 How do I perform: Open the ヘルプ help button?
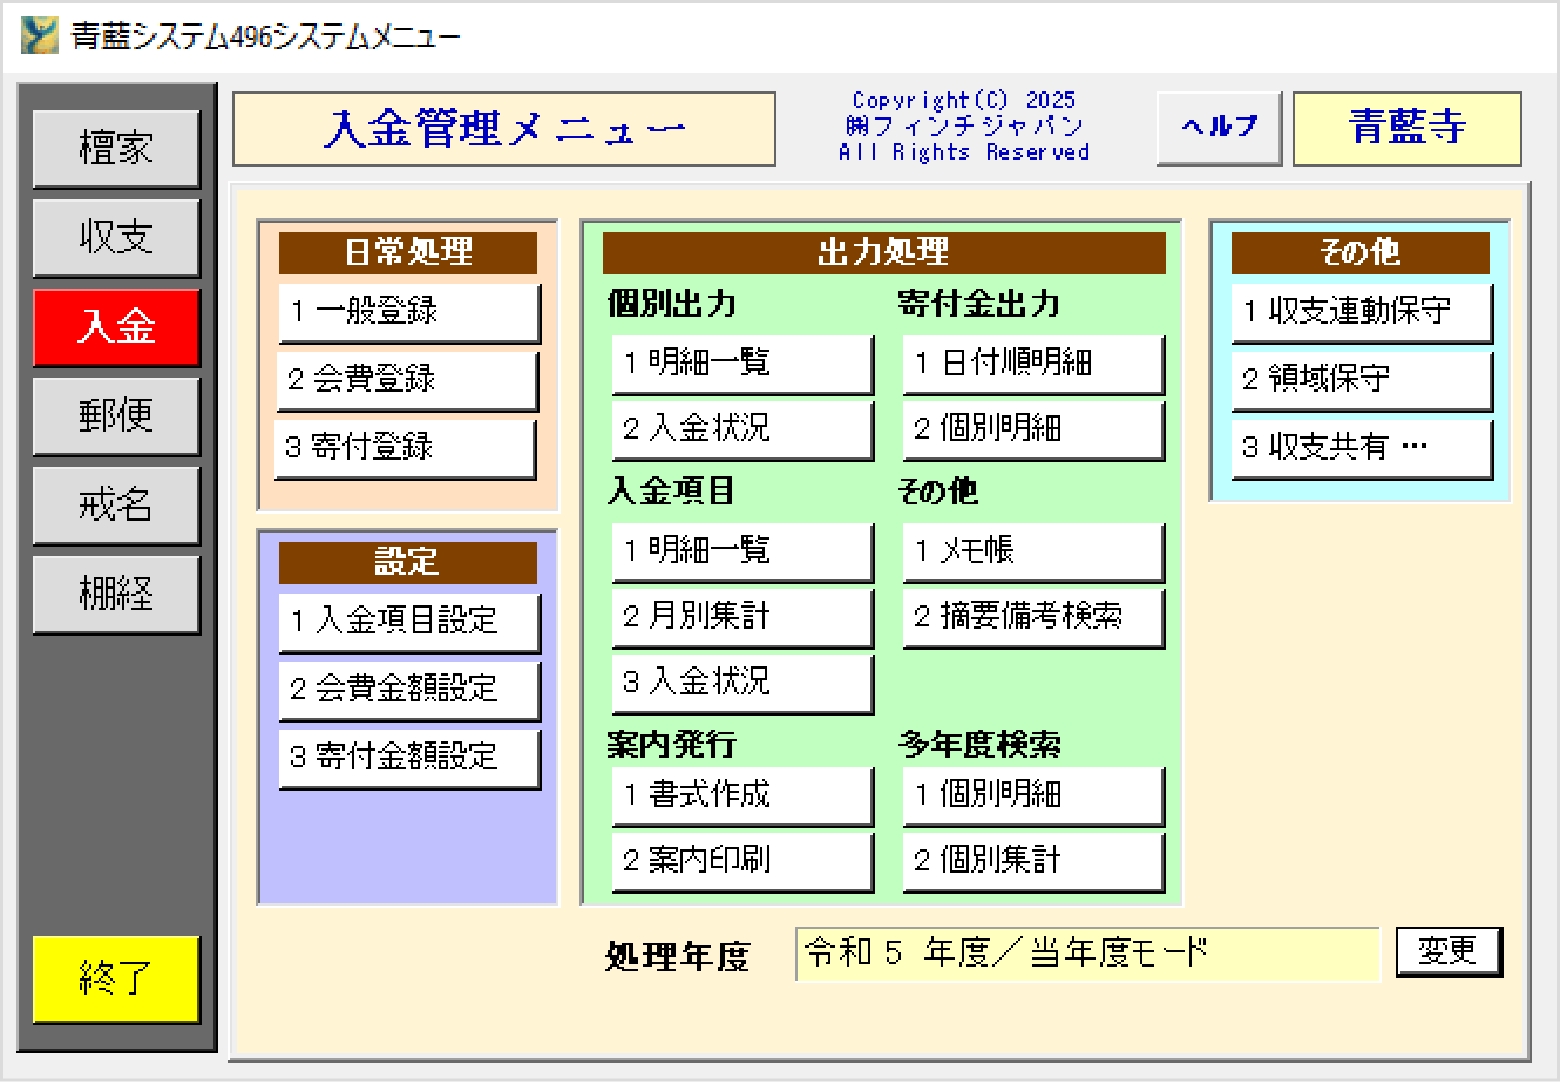coord(1218,127)
